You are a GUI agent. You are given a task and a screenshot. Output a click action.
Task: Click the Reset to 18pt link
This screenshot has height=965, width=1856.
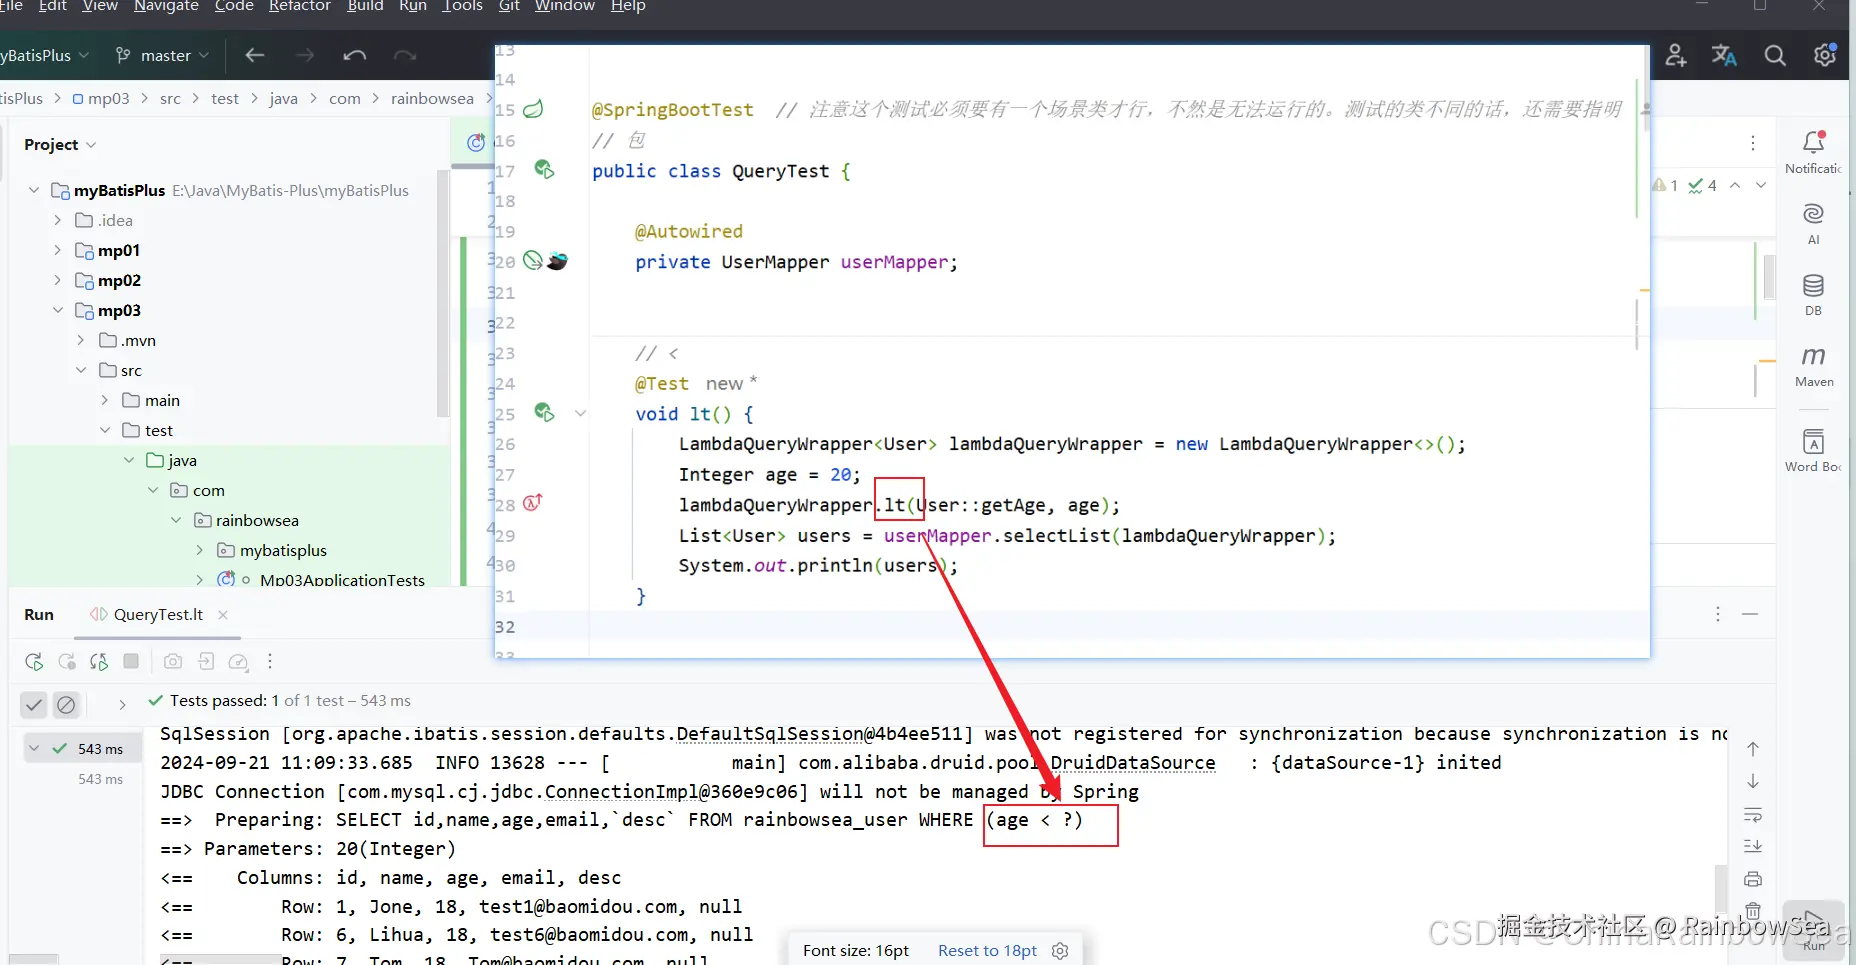click(x=987, y=950)
